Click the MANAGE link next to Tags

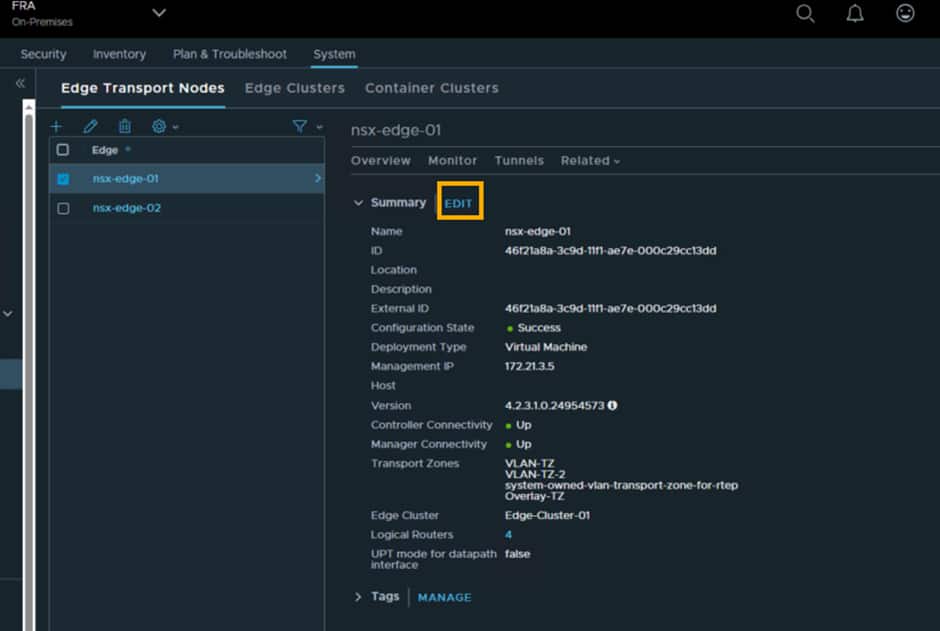(444, 597)
